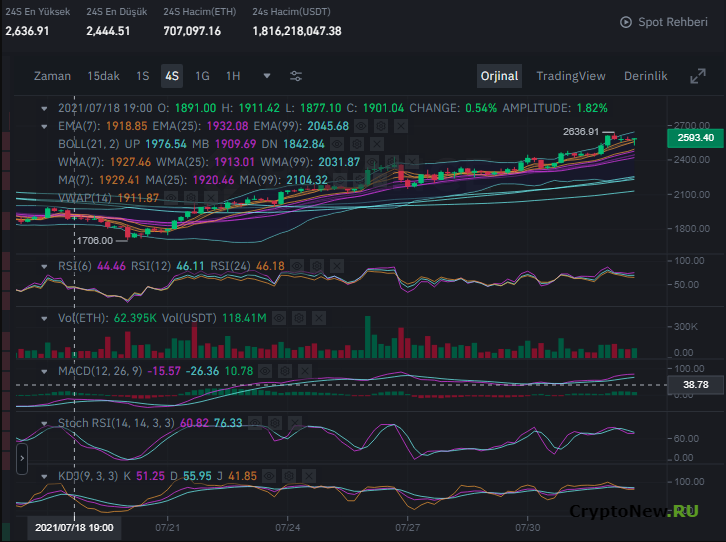The height and width of the screenshot is (542, 726).
Task: Open VWAP indicator settings gear
Action: [x=191, y=198]
